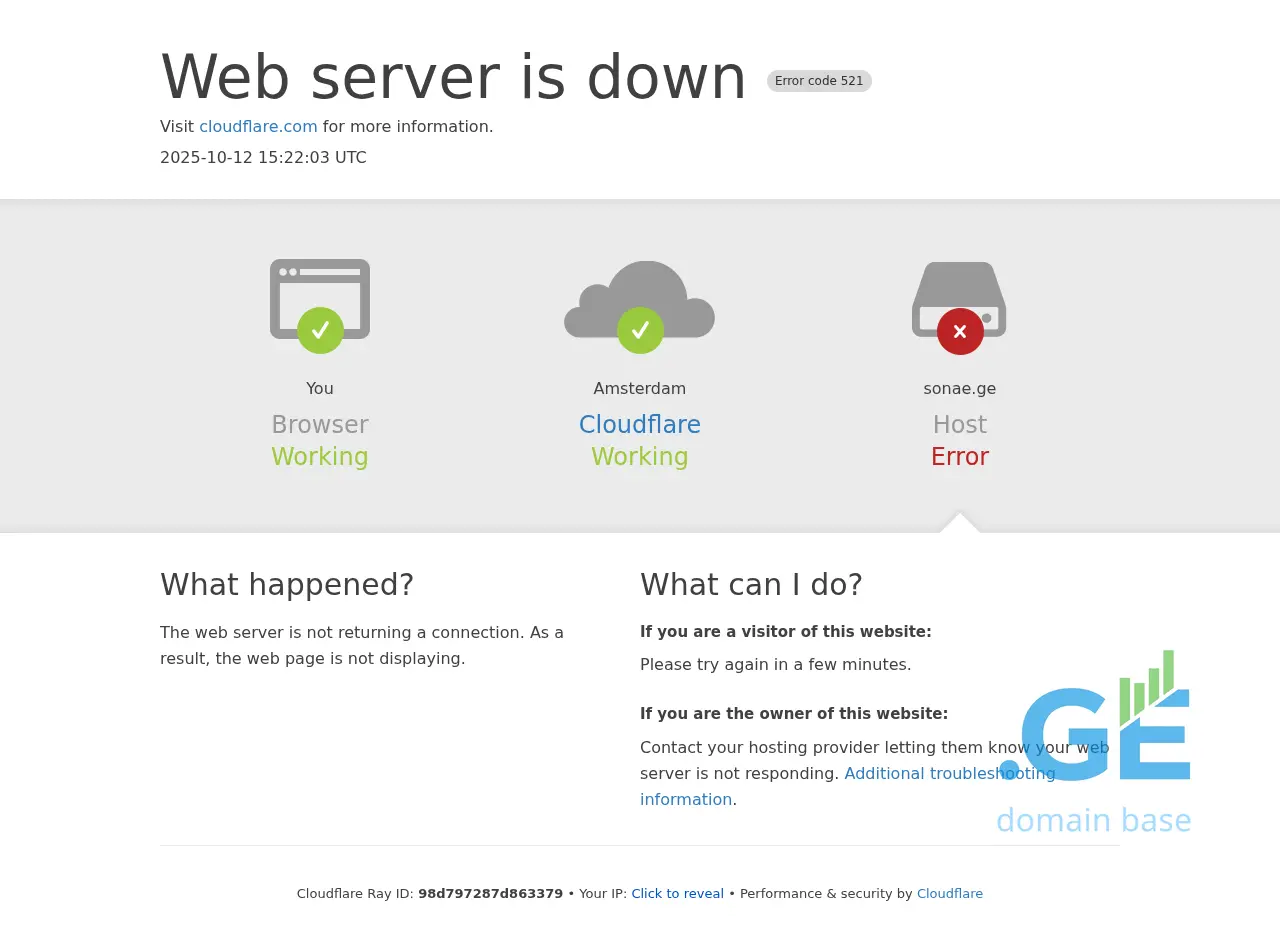
Task: Click the Error code 521 badge
Action: [x=819, y=81]
